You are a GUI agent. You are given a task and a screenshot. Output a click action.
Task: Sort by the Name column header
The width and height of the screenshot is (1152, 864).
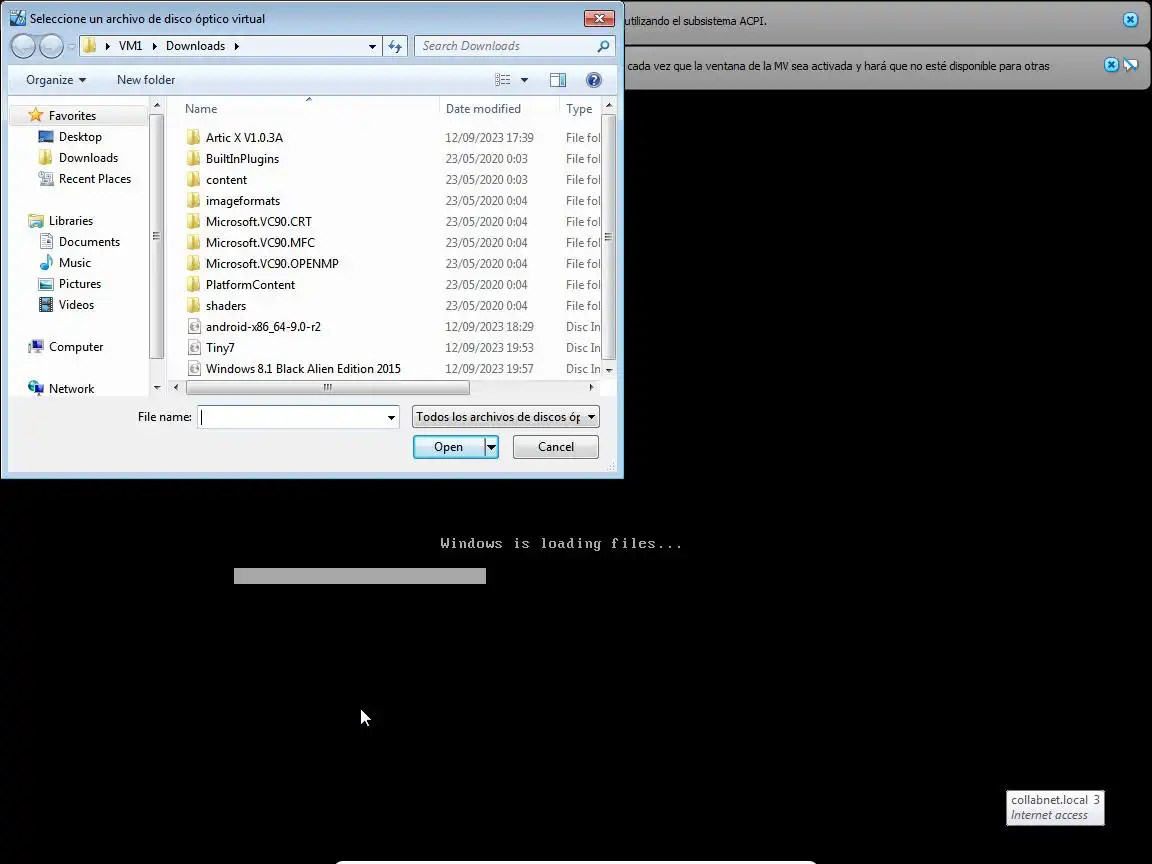[x=201, y=109]
